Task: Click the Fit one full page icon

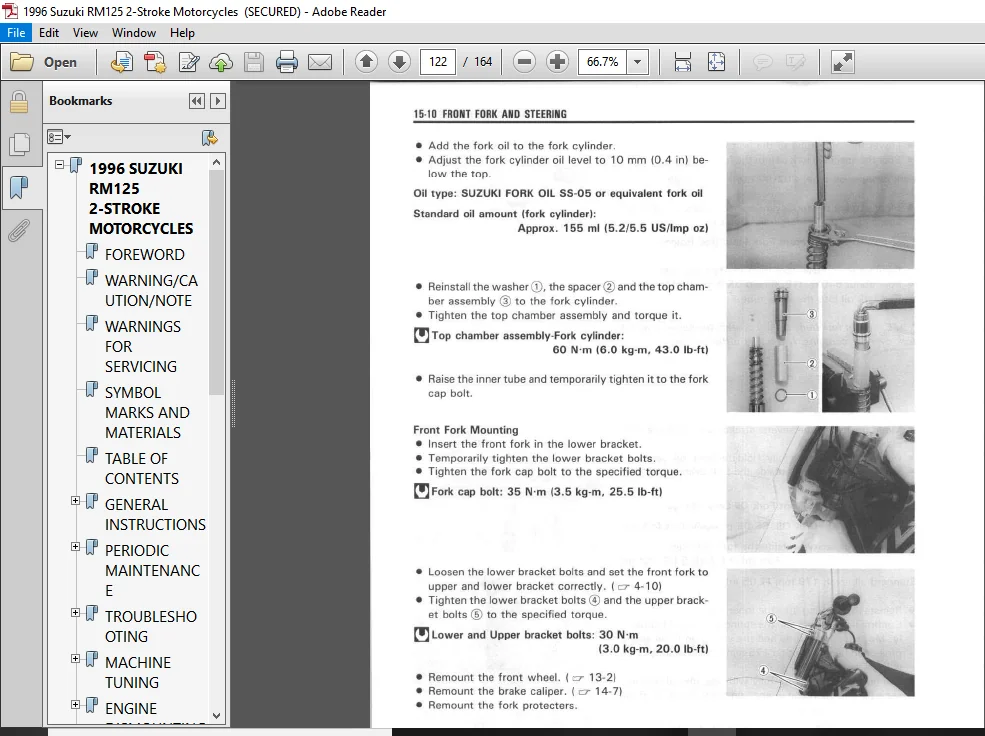Action: pos(716,62)
